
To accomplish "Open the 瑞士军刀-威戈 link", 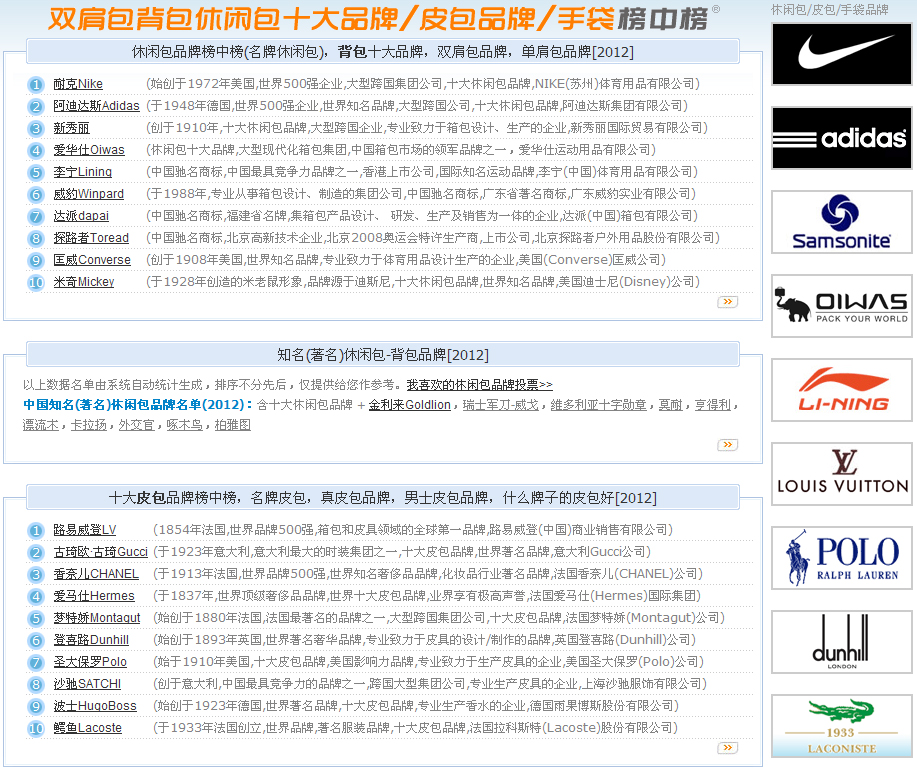I will [501, 405].
